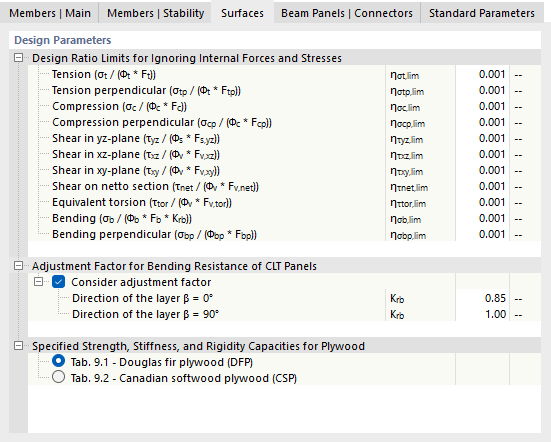Edit Krb value for layer β = 90°
Screen dimensions: 551x442
[482, 314]
